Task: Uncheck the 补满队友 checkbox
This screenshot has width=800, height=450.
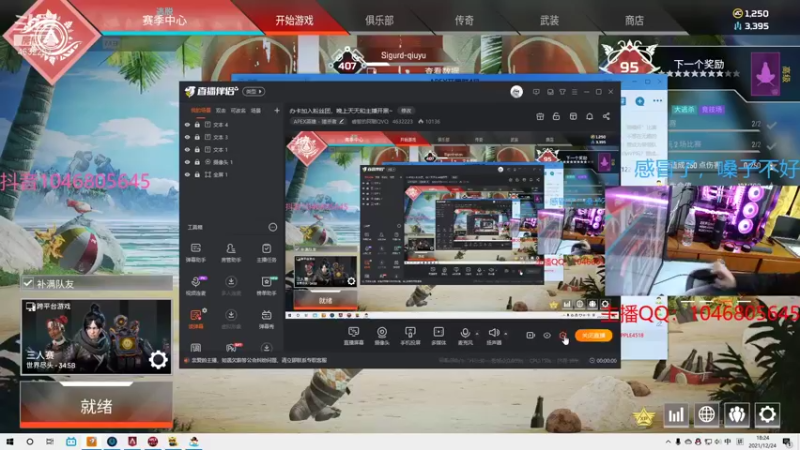Action: click(x=28, y=283)
